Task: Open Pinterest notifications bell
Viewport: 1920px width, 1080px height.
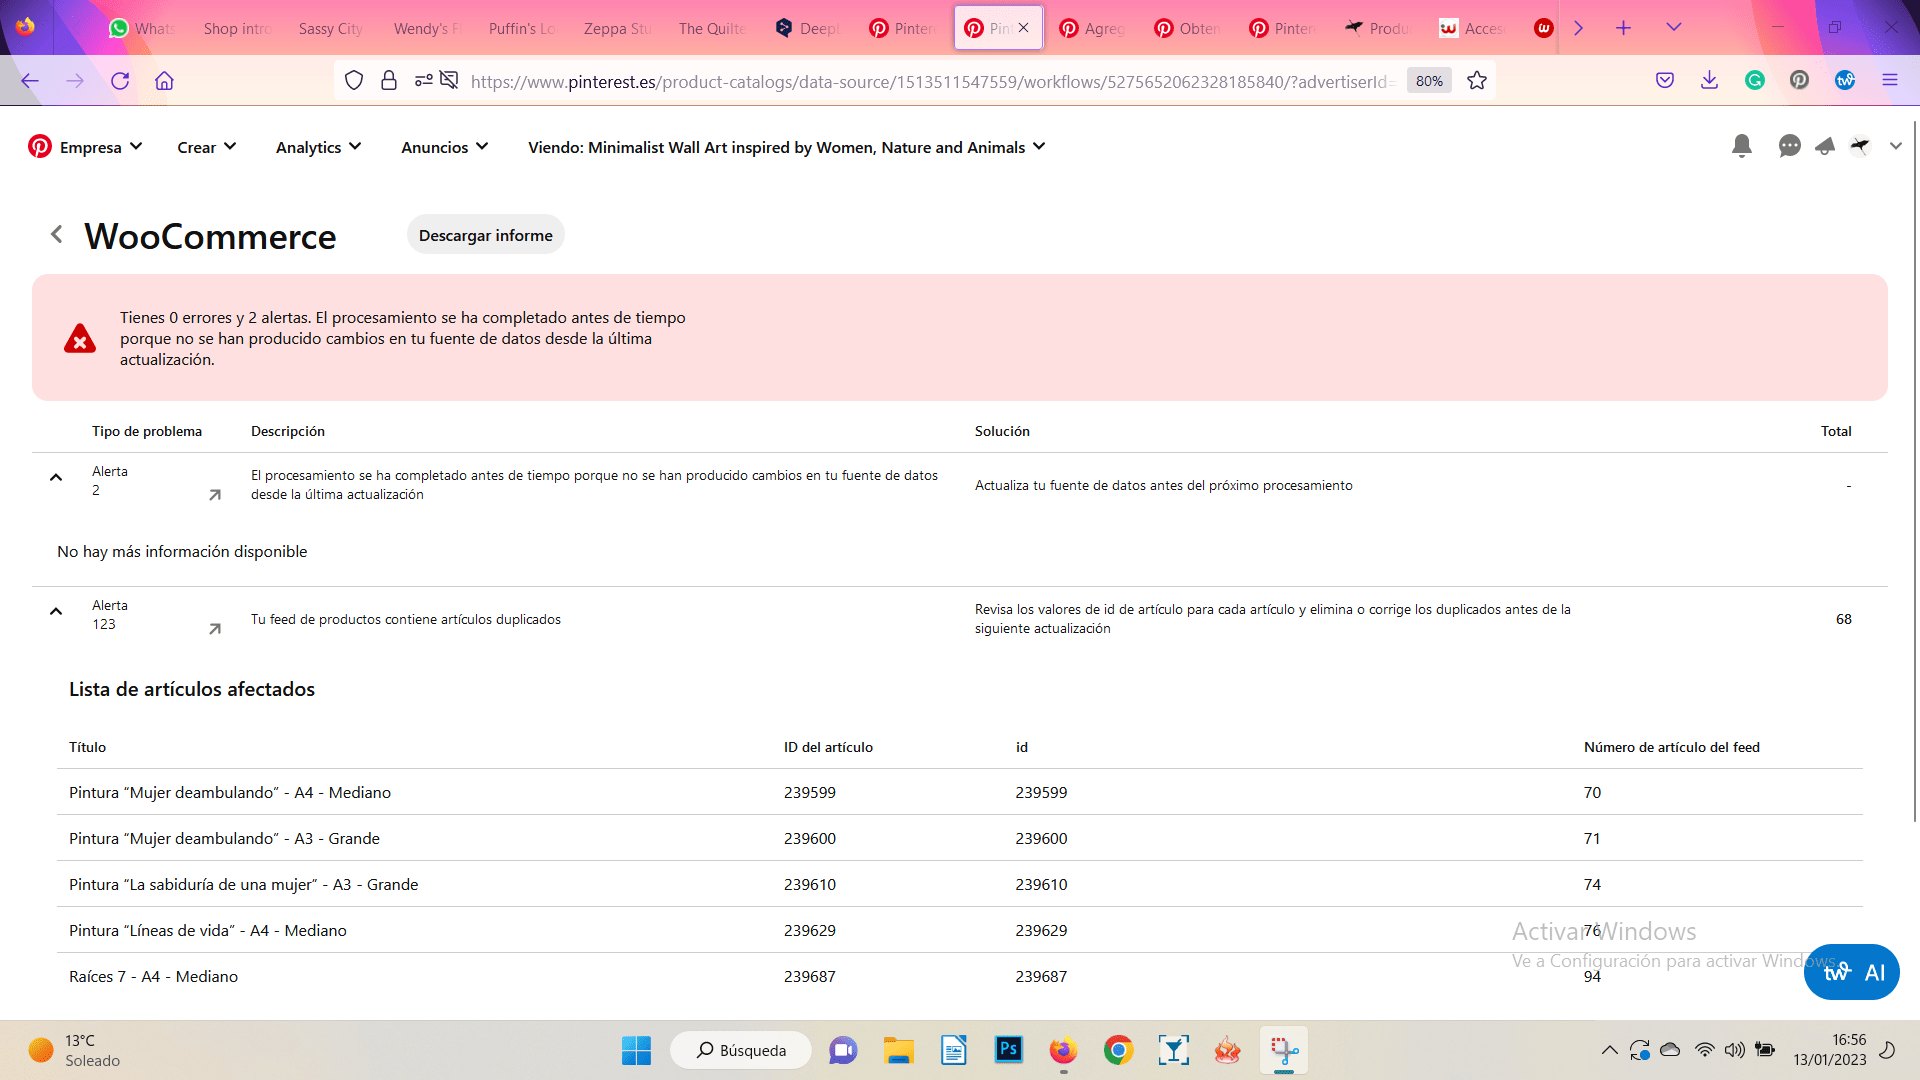Action: point(1742,146)
